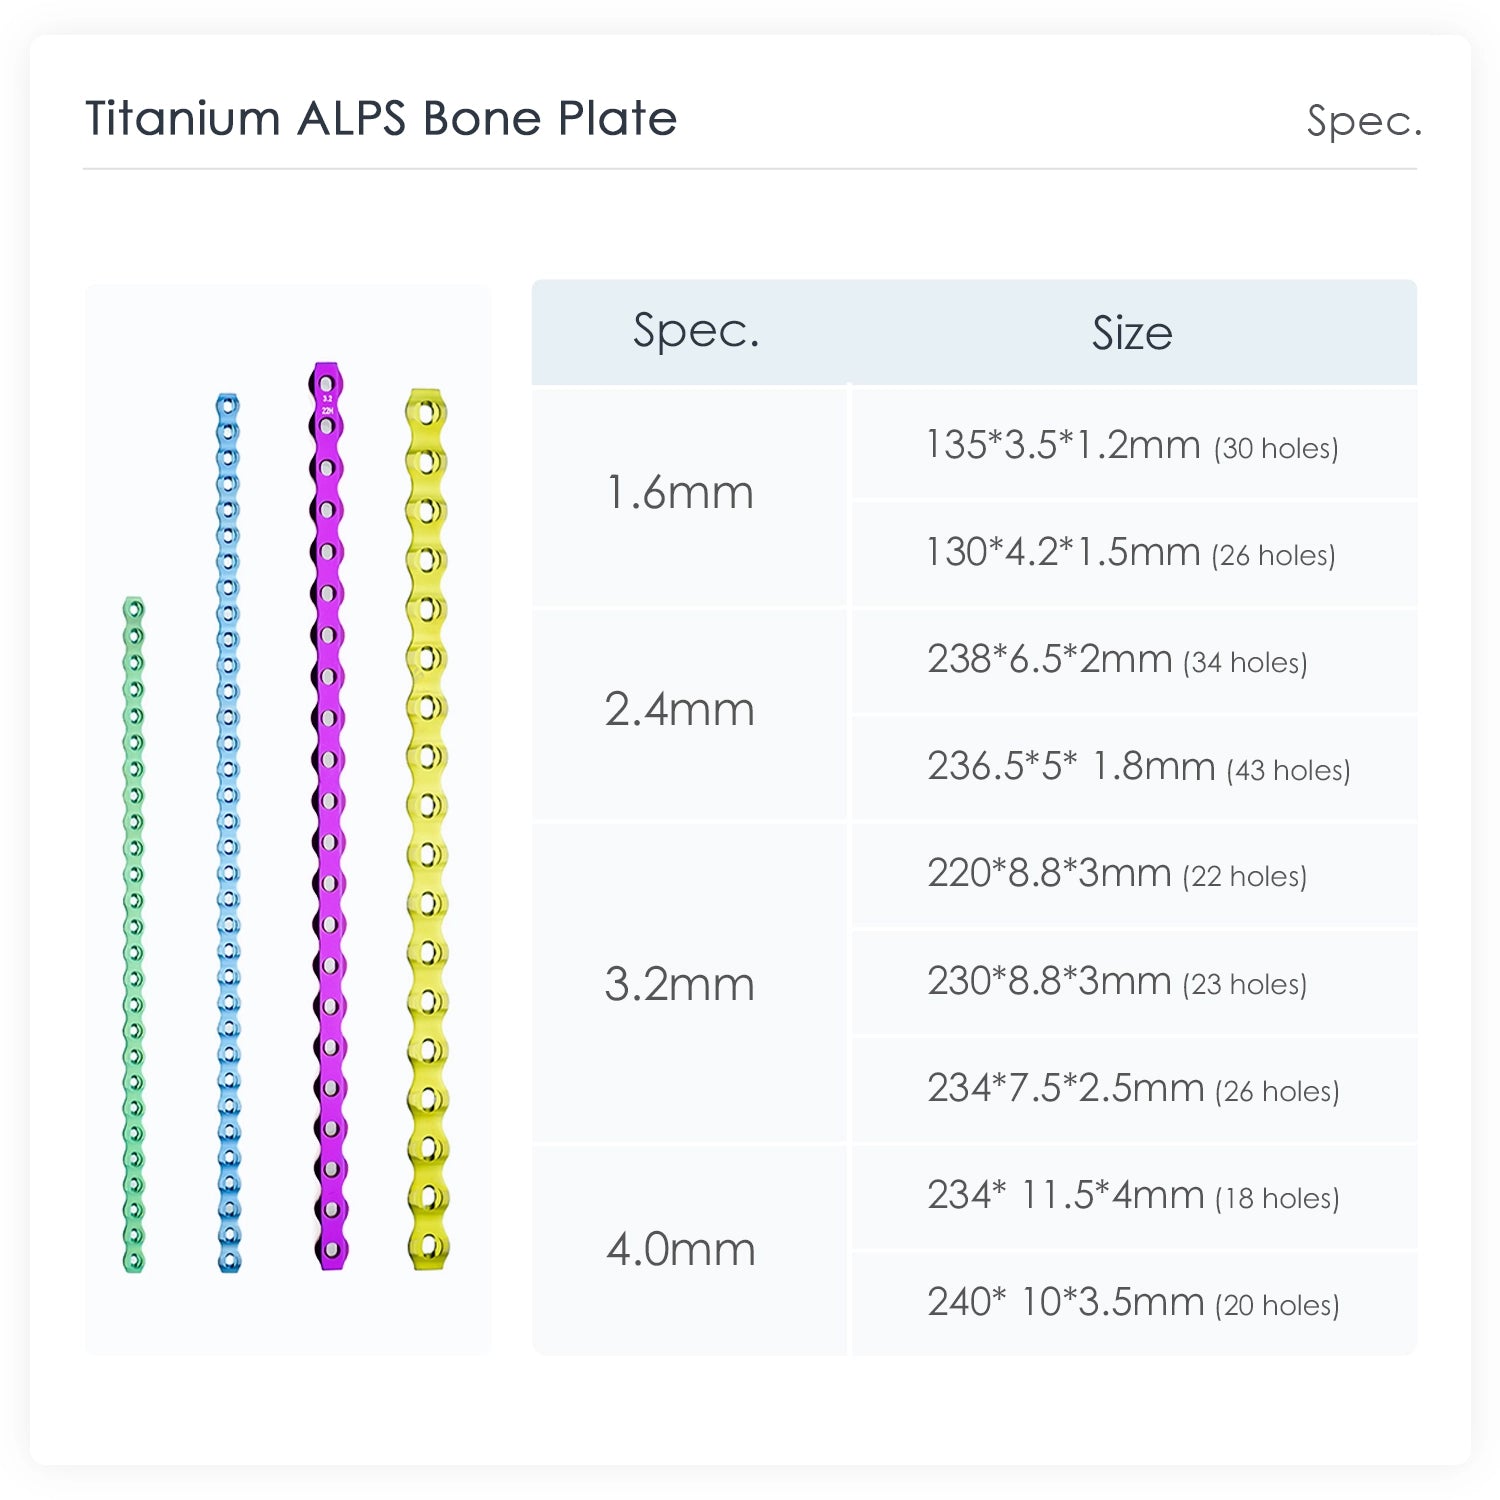Select the yellow bone plate image
The image size is (1500, 1500).
click(x=427, y=830)
